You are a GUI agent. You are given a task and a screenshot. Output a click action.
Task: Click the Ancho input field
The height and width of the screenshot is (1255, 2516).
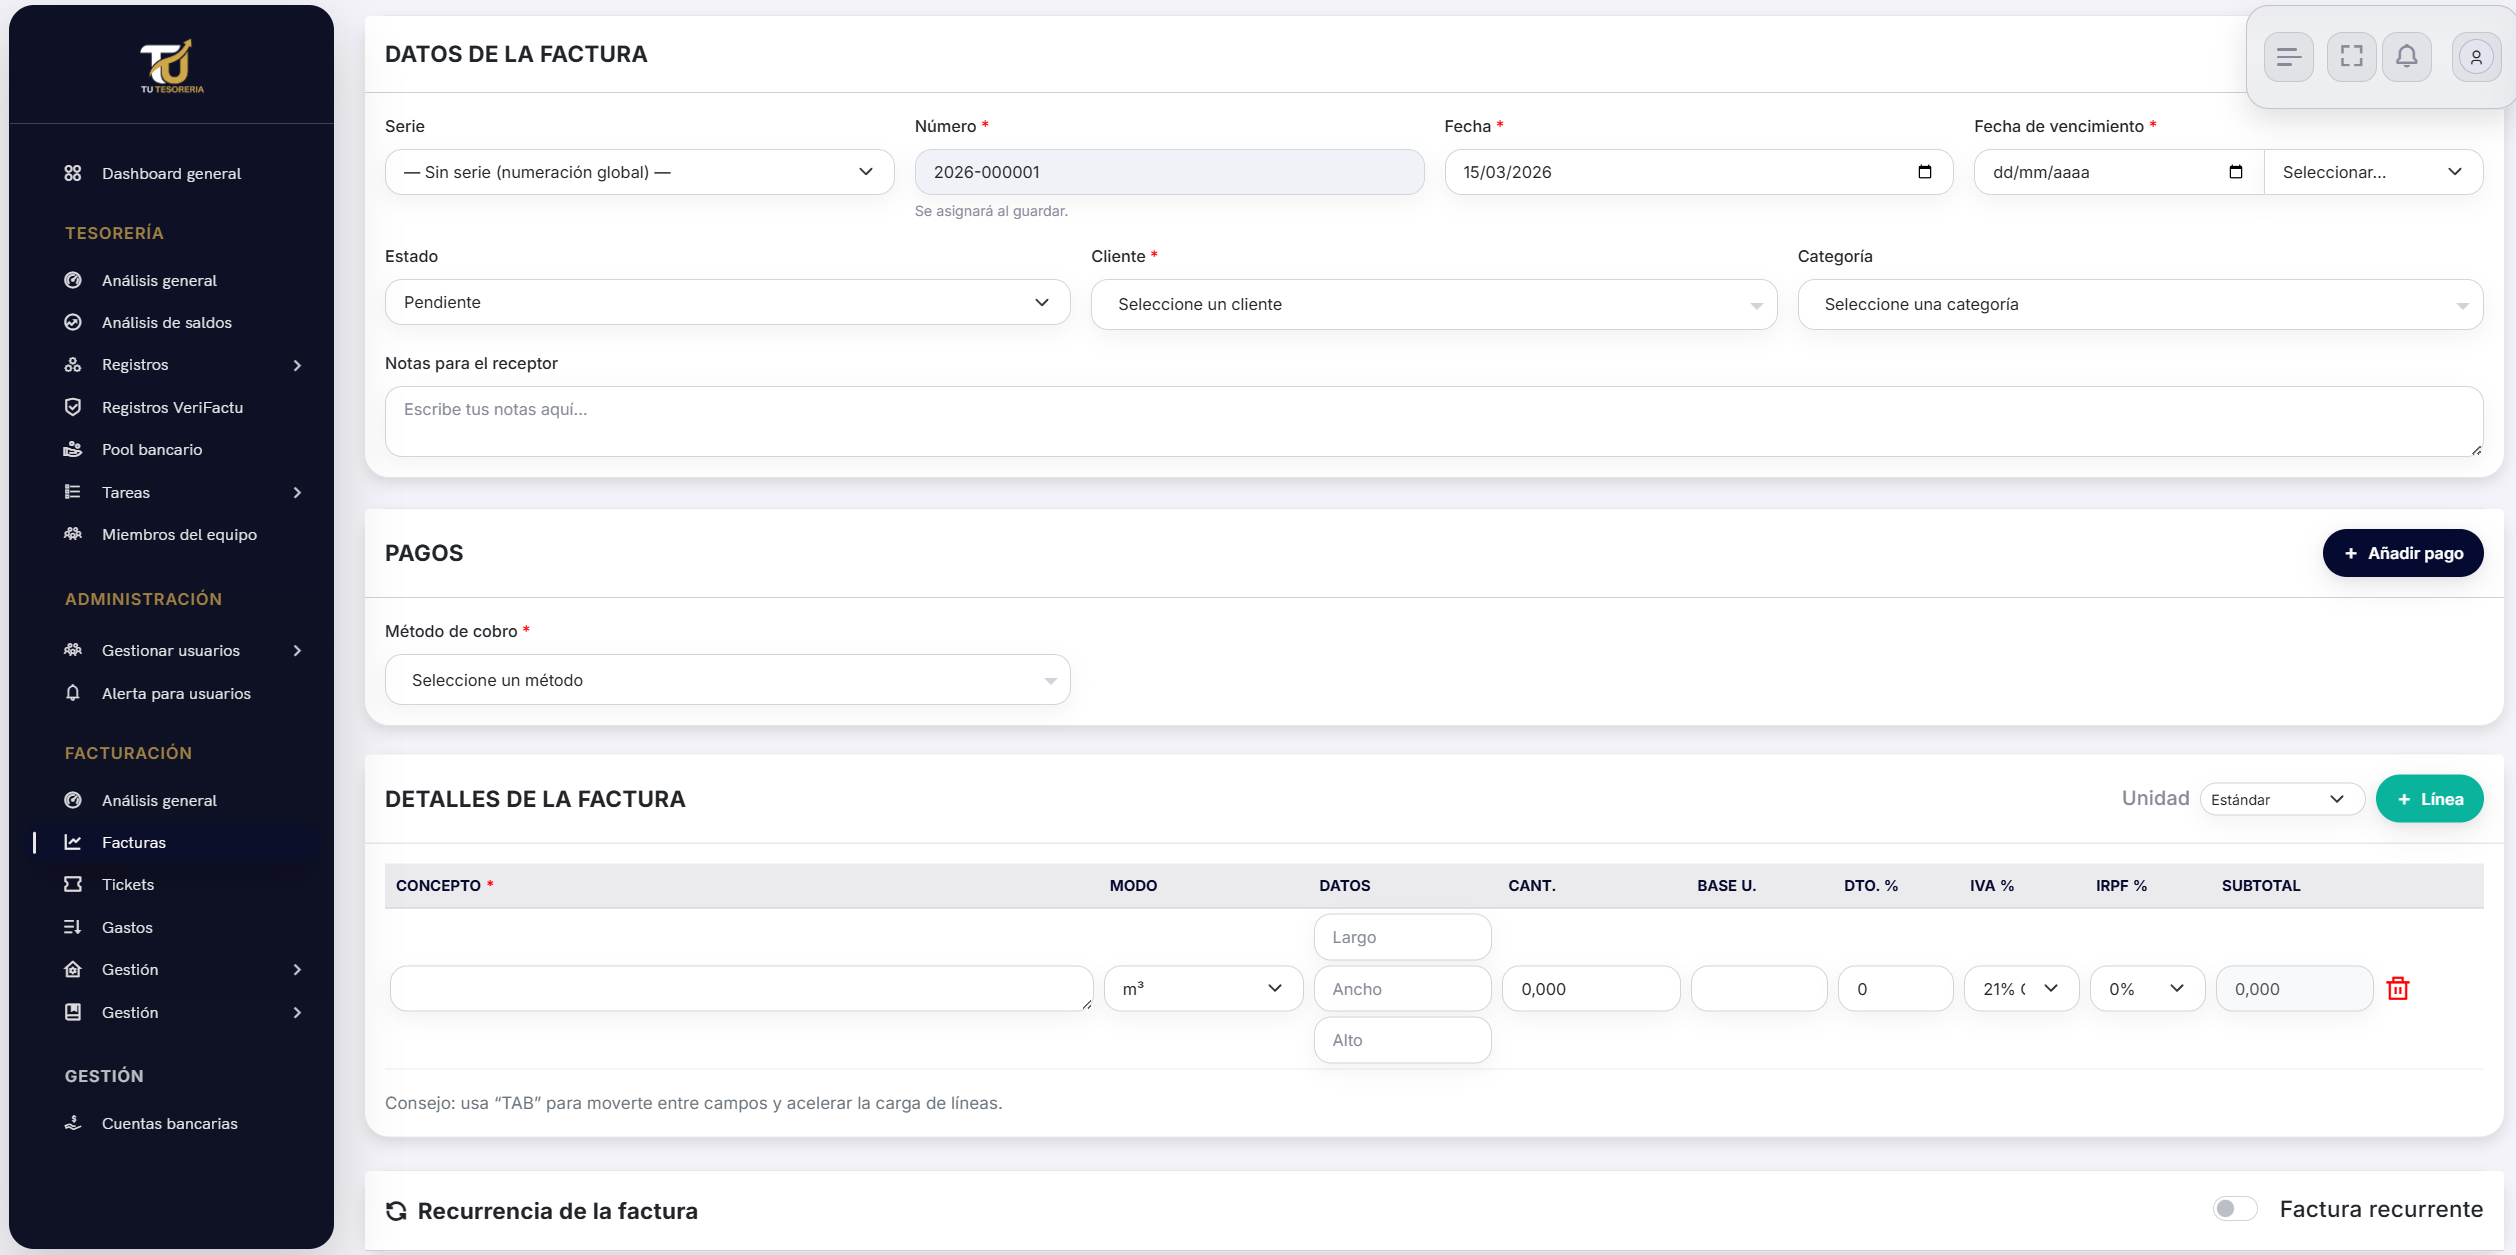[1402, 988]
